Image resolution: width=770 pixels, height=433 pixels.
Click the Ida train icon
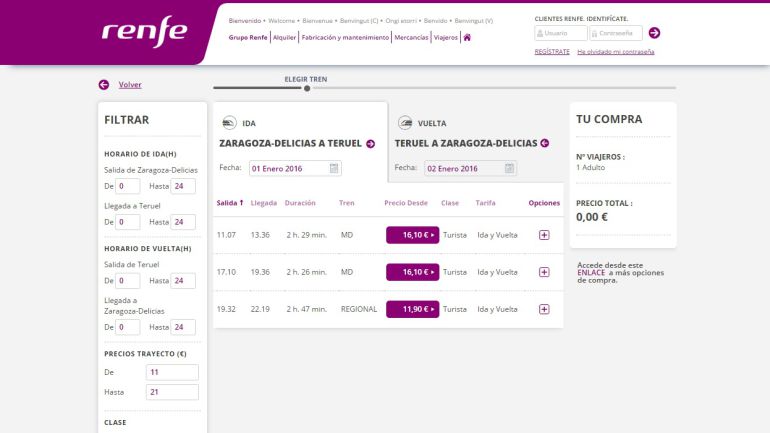point(229,123)
